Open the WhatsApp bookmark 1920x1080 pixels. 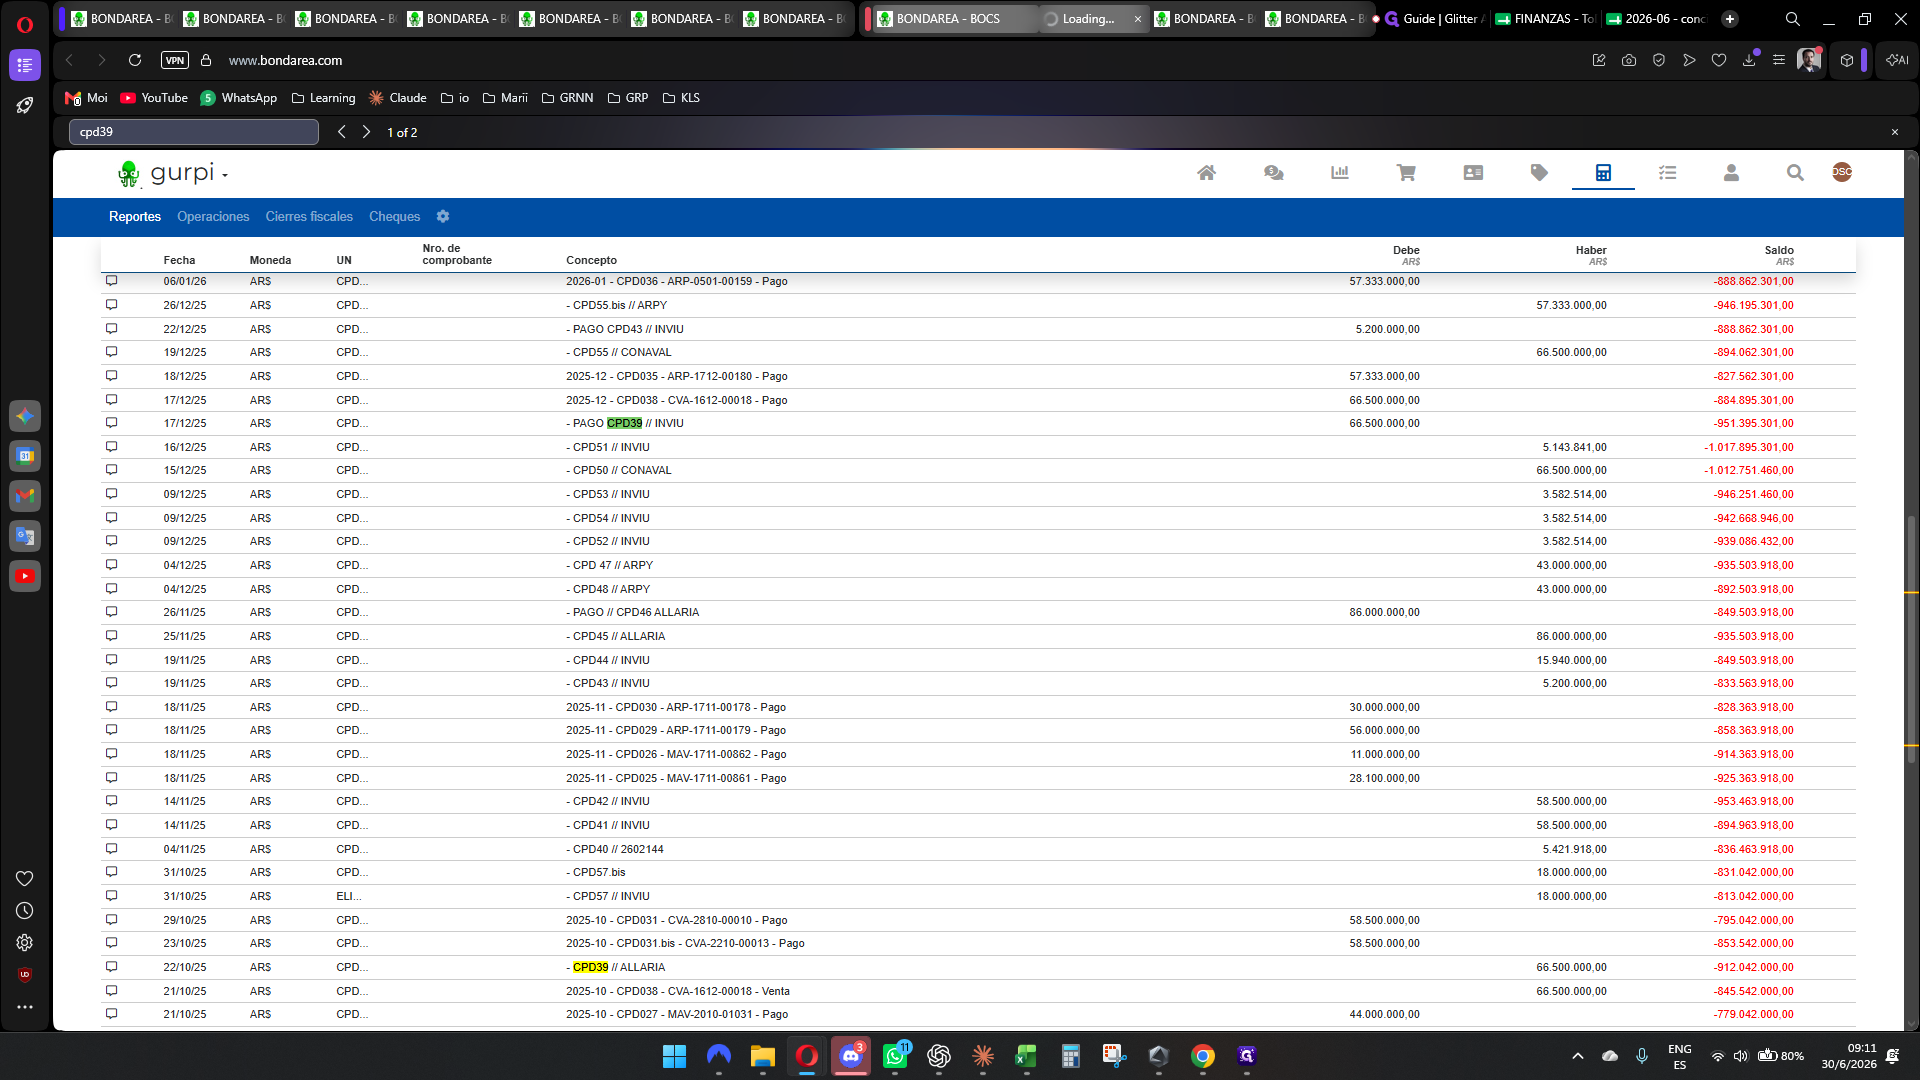(238, 98)
